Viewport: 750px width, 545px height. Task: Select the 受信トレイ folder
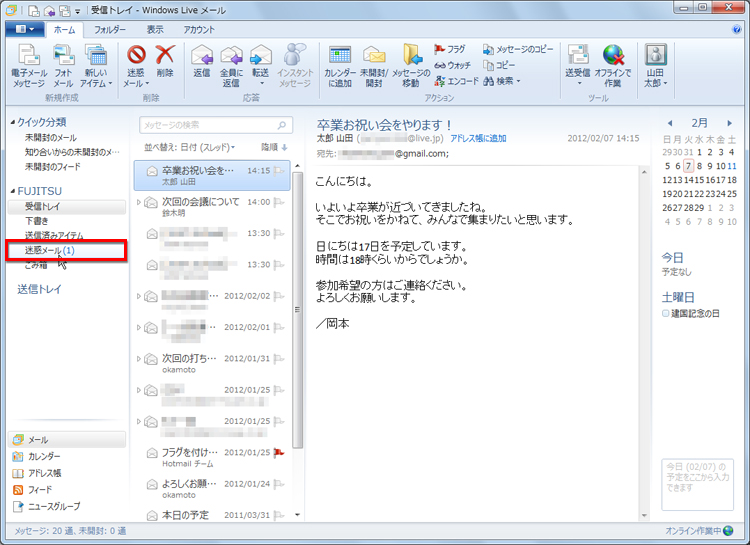tap(67, 207)
